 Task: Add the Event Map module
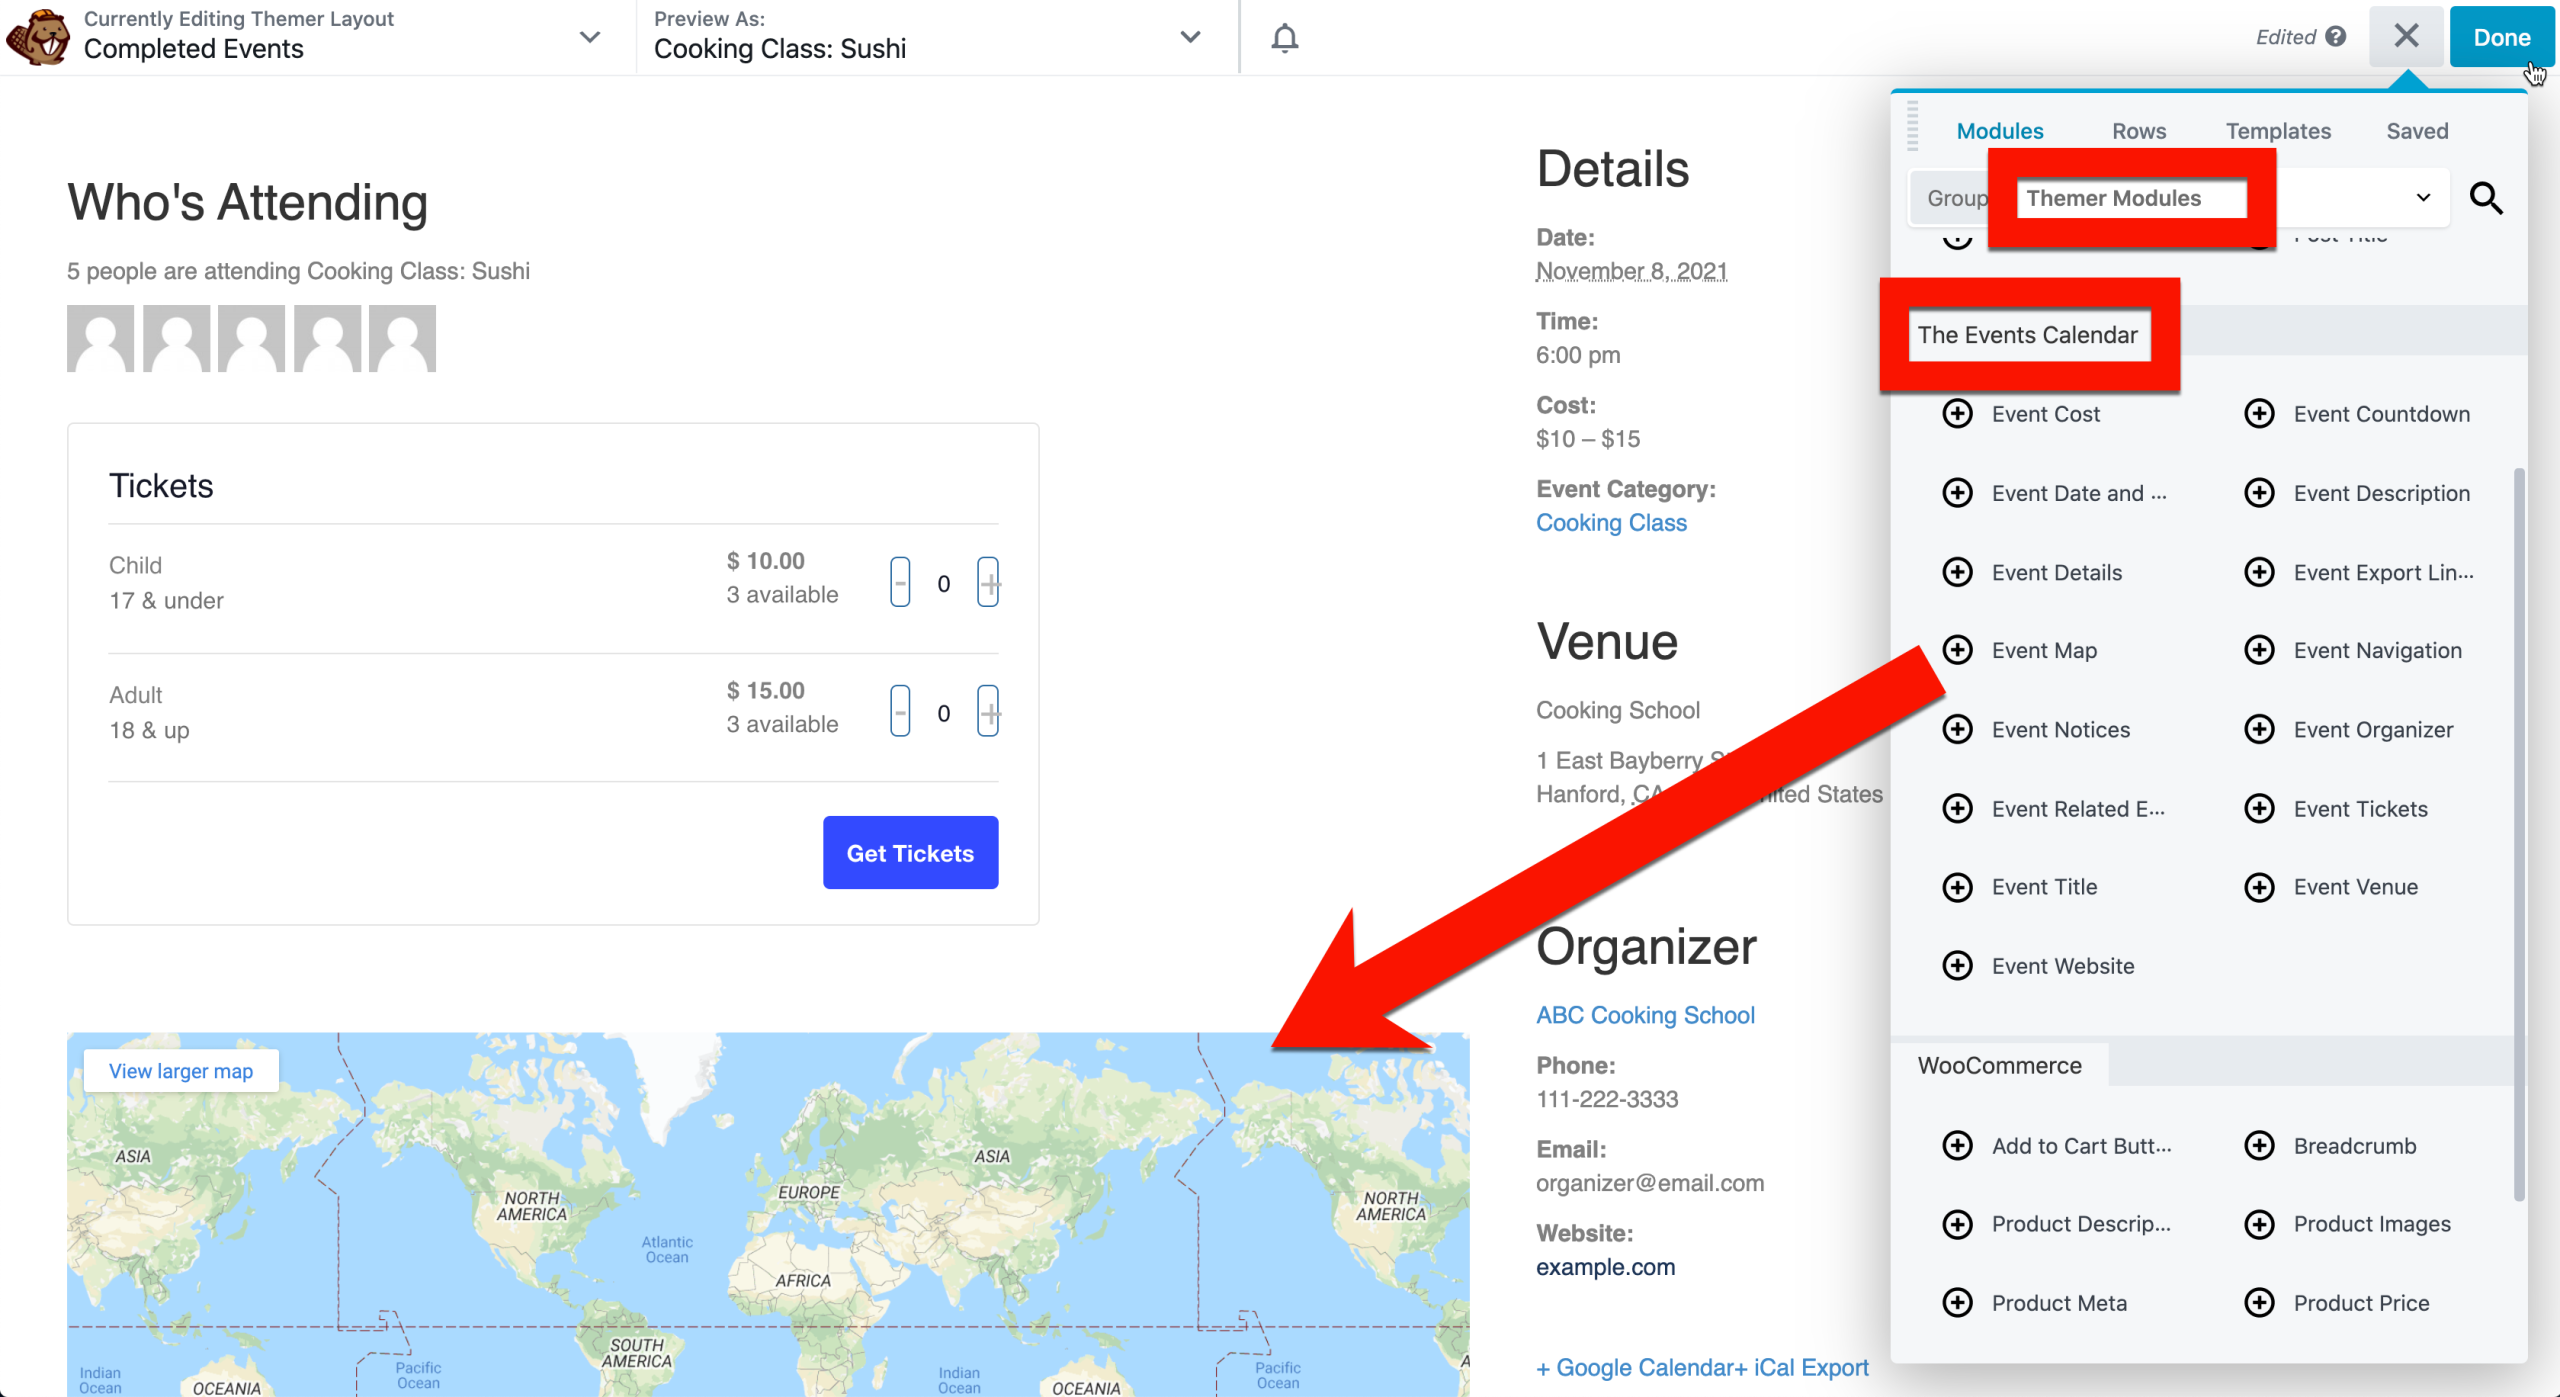[x=2021, y=651]
